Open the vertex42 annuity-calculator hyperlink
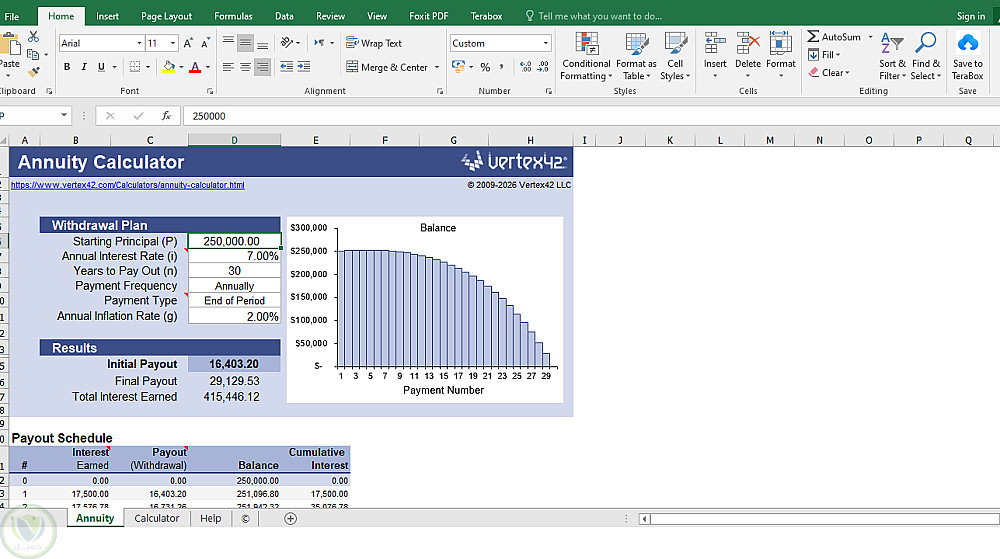The height and width of the screenshot is (559, 1000). 128,185
